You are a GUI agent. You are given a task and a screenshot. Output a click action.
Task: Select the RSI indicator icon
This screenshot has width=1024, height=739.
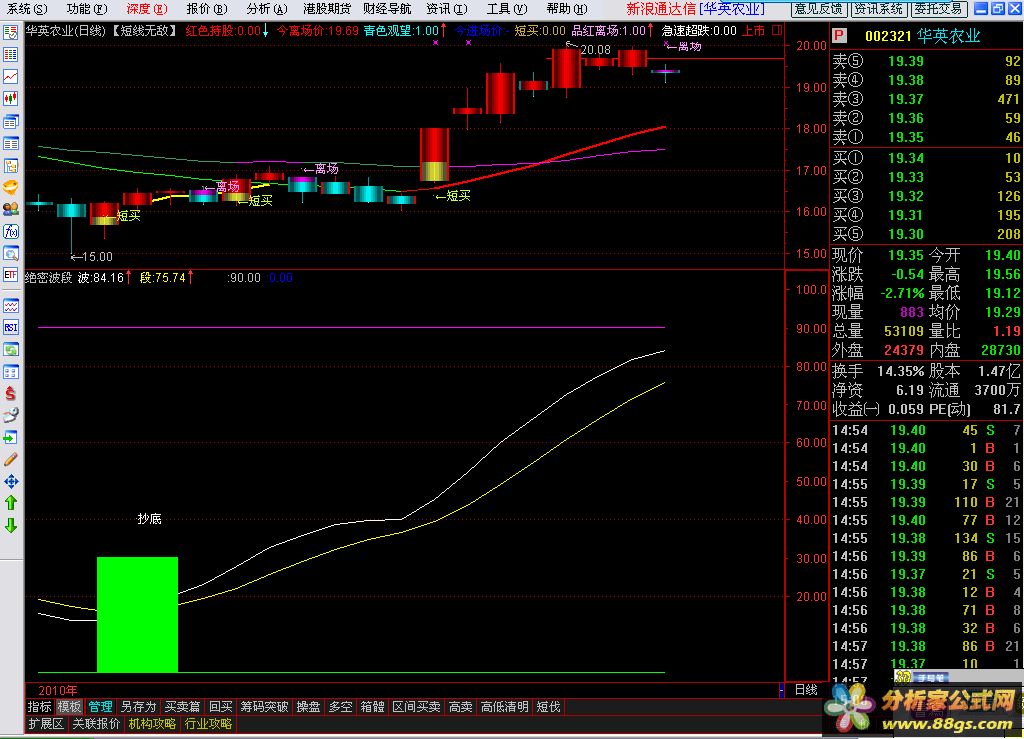coord(10,327)
